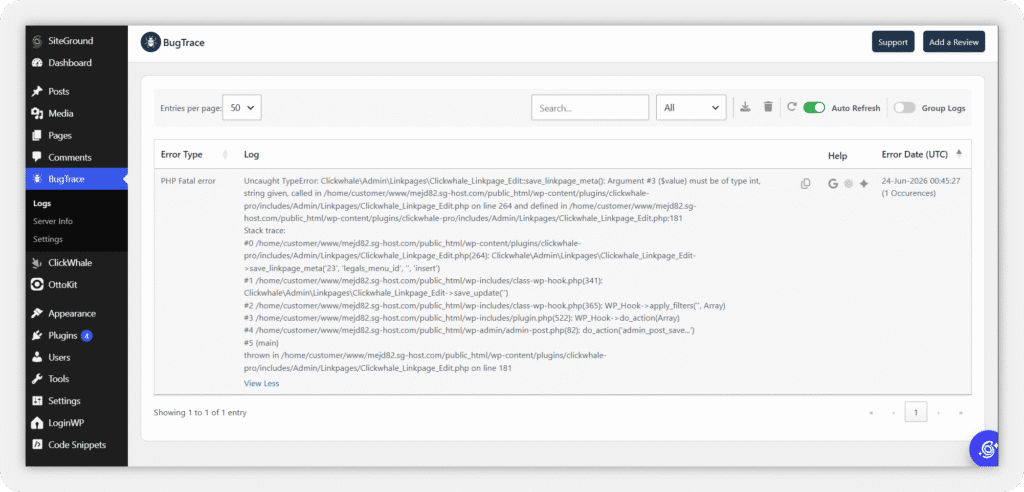Disable the Auto Refresh toggle
1024x492 pixels.
click(814, 108)
